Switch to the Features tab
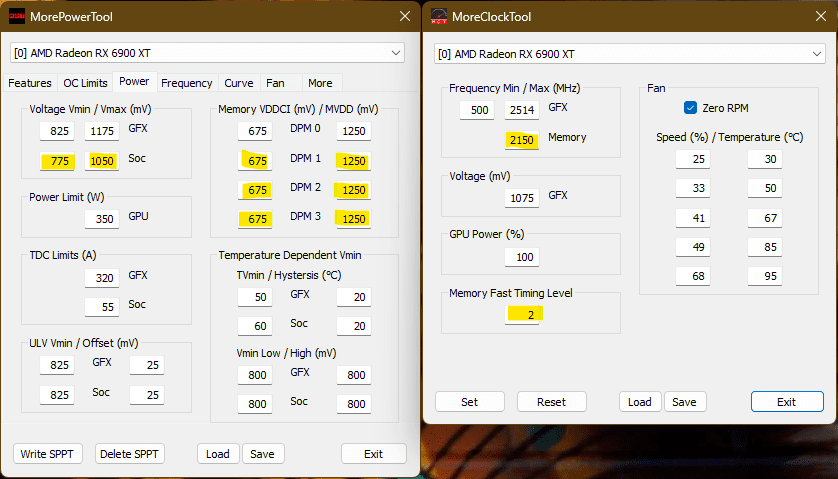Screen dimensions: 838x479 tap(30, 83)
